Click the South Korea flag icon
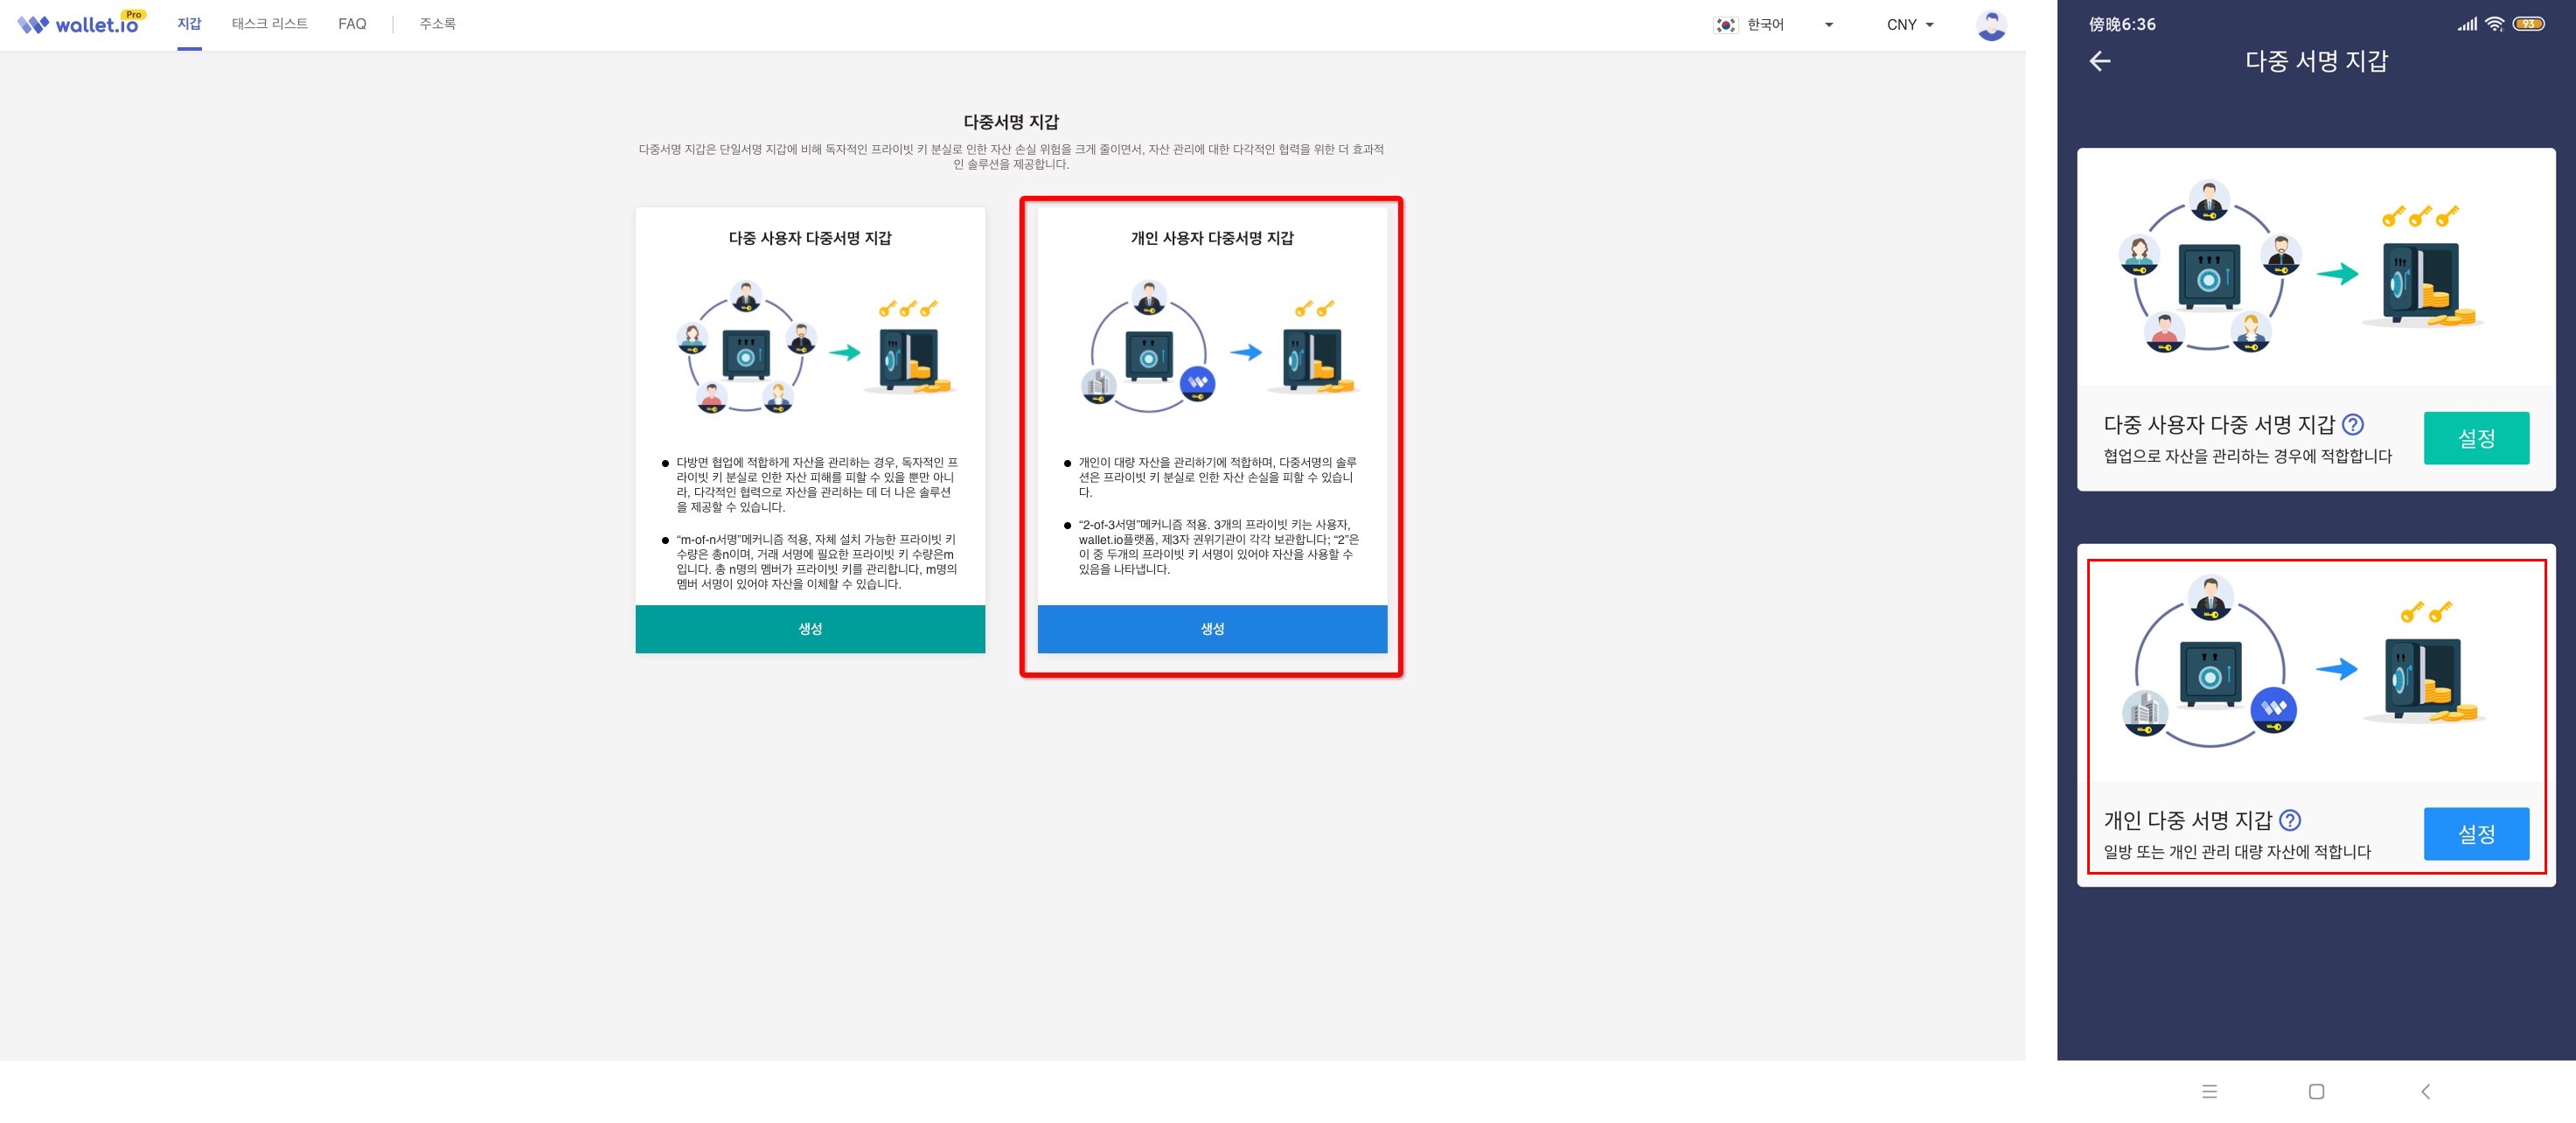 pyautogui.click(x=1725, y=25)
